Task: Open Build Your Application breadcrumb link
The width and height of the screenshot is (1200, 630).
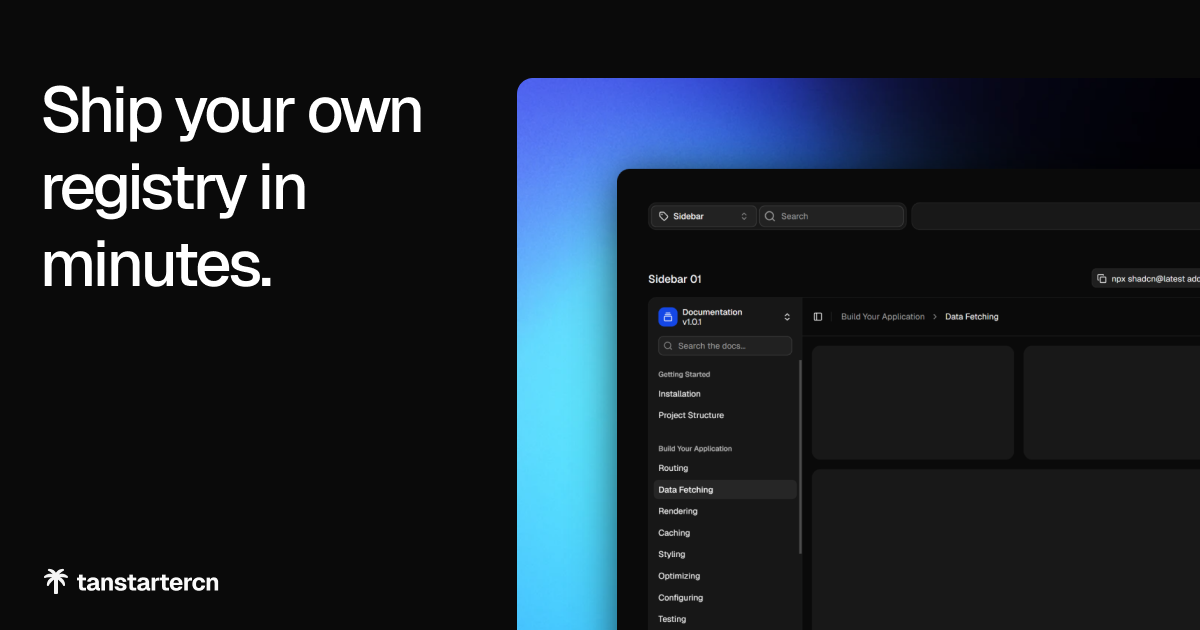Action: pyautogui.click(x=883, y=317)
